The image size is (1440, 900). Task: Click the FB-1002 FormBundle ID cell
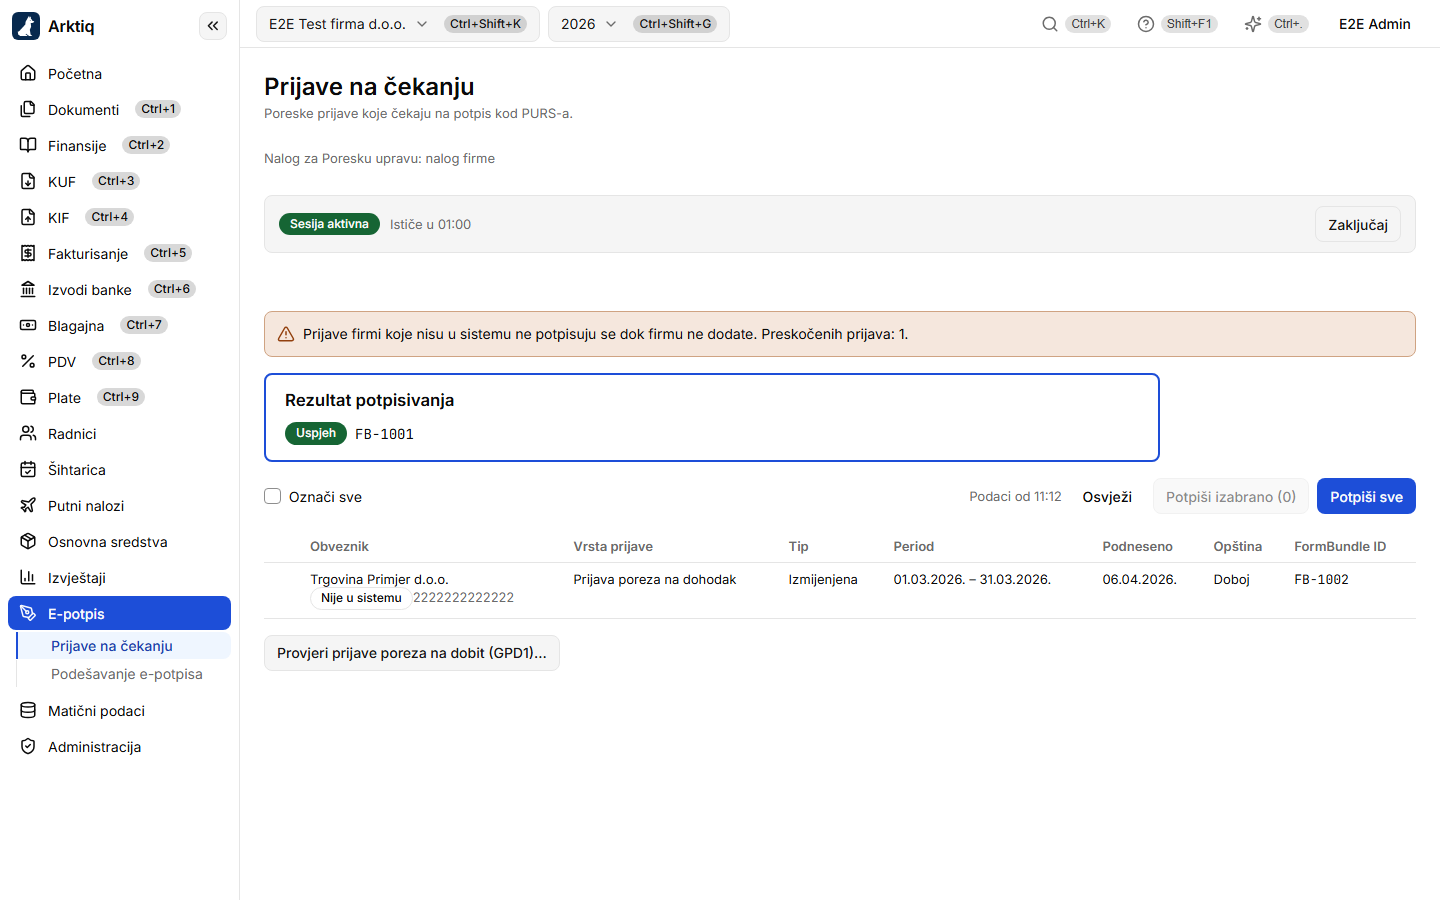[1321, 579]
